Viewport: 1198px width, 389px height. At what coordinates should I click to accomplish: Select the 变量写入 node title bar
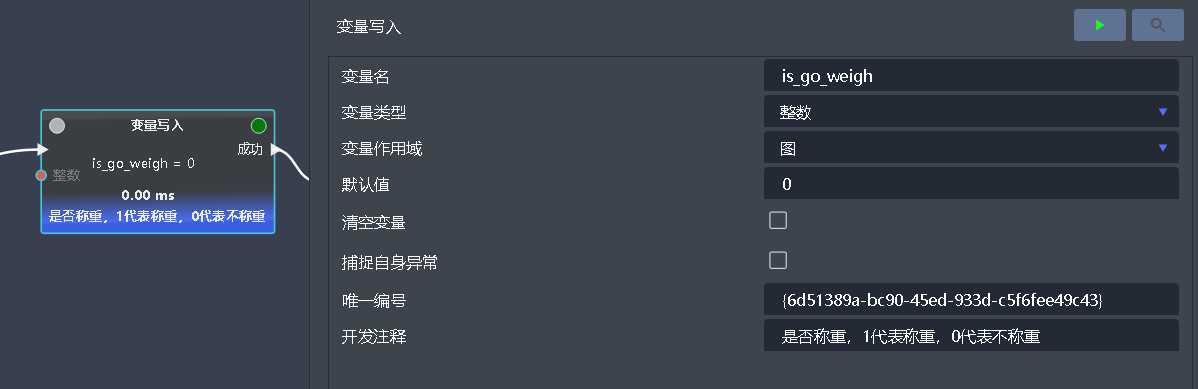point(157,125)
